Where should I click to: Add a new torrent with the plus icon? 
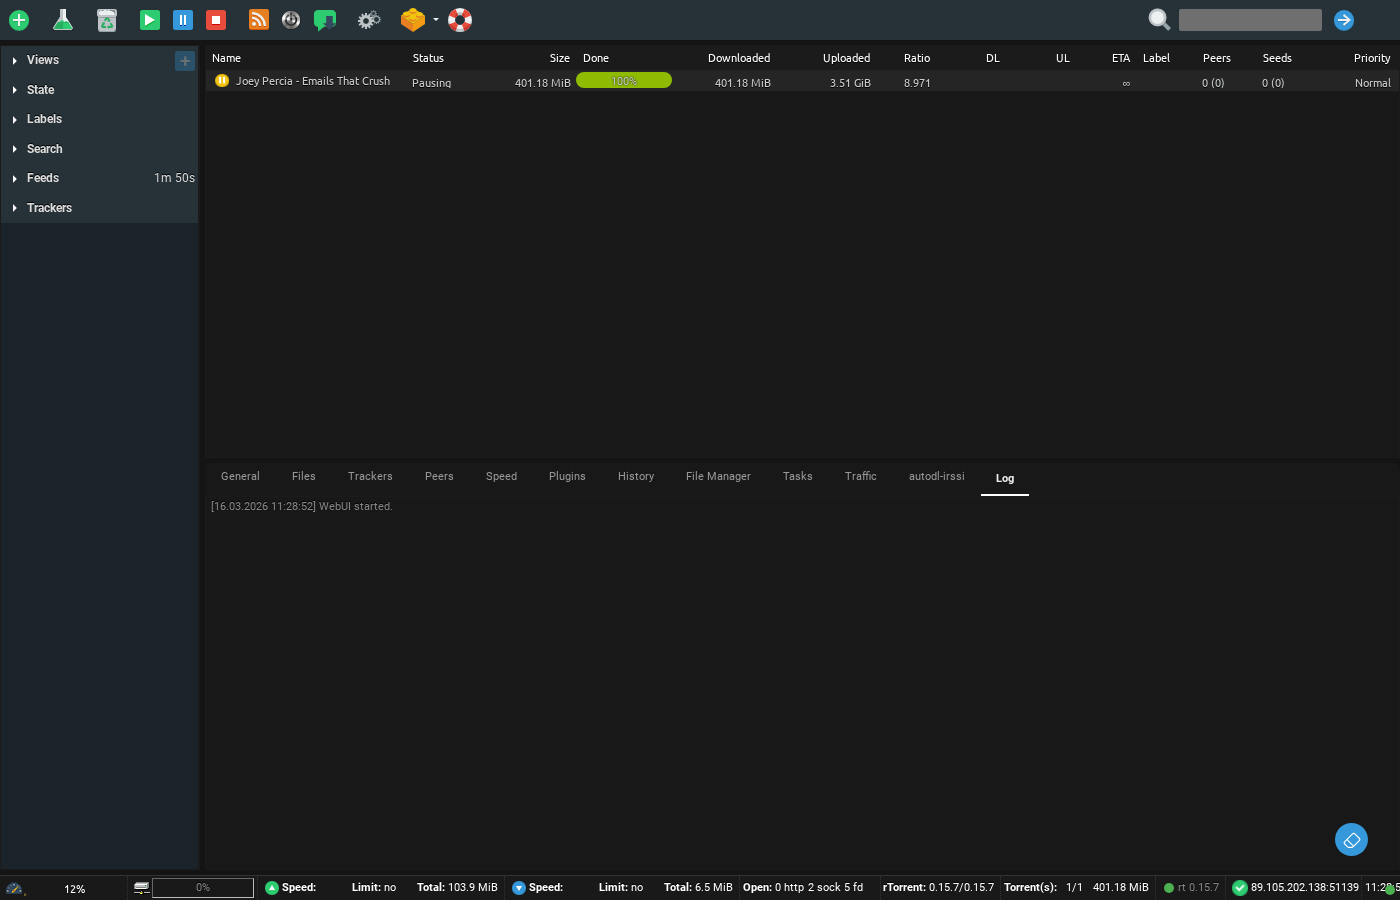click(x=19, y=20)
